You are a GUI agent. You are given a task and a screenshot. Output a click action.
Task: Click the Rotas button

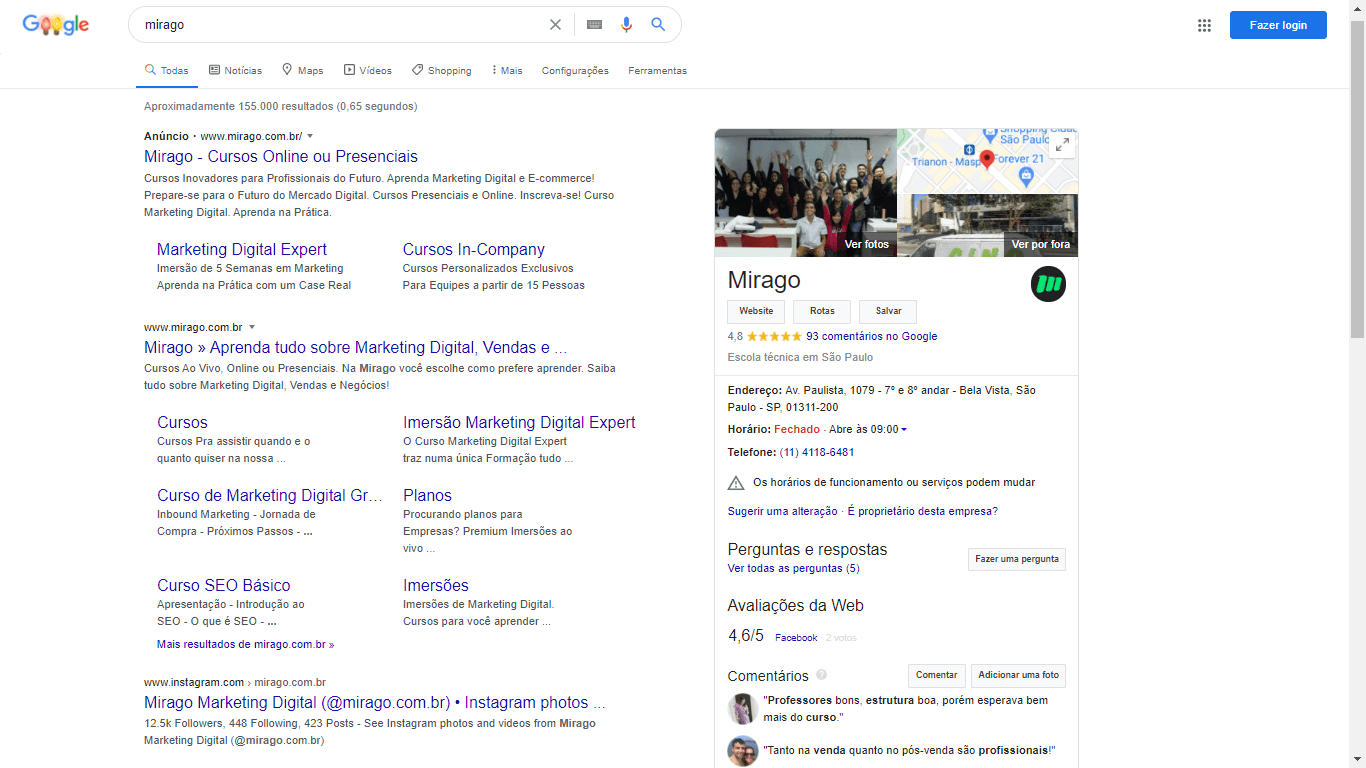click(x=822, y=311)
